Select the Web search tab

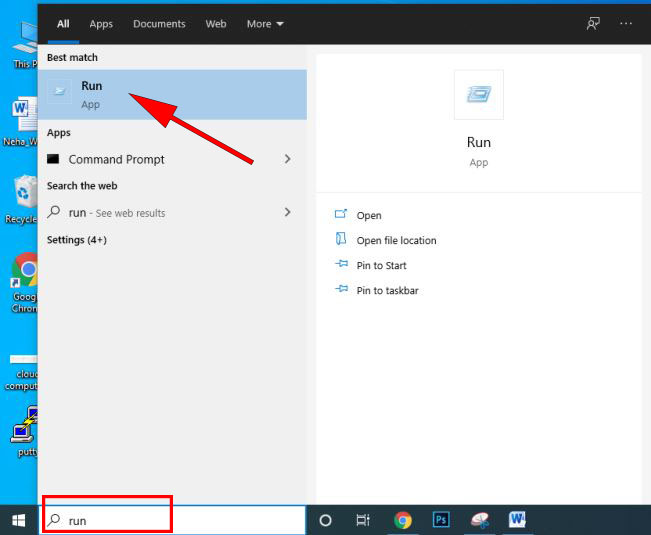(x=216, y=23)
